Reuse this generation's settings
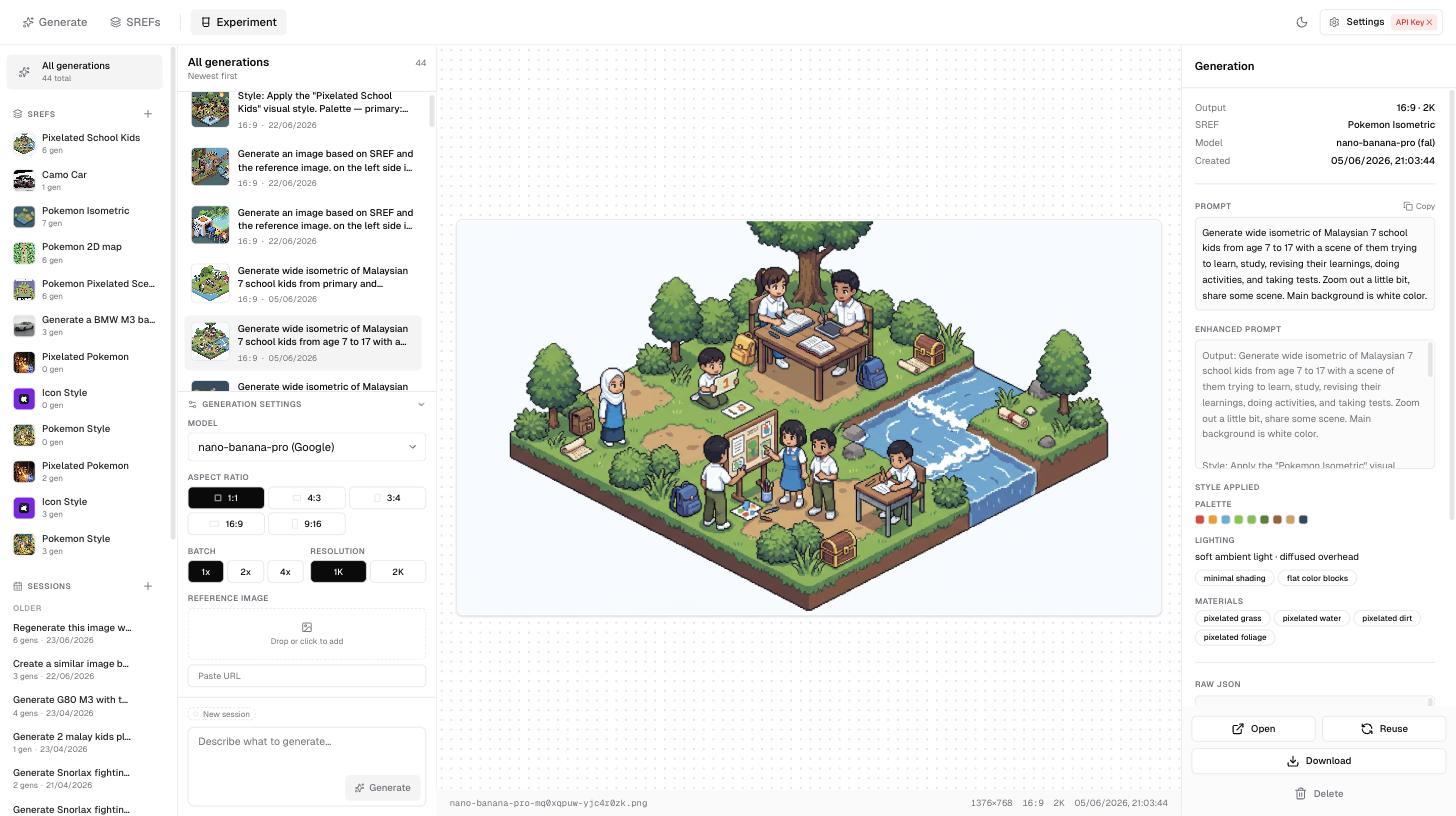Image resolution: width=1456 pixels, height=816 pixels. 1384,729
